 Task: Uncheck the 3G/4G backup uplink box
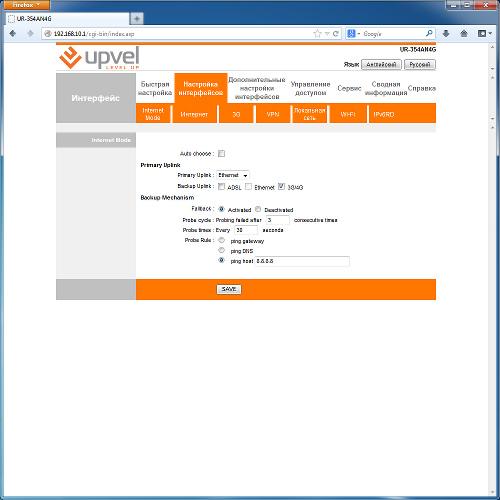pos(281,187)
